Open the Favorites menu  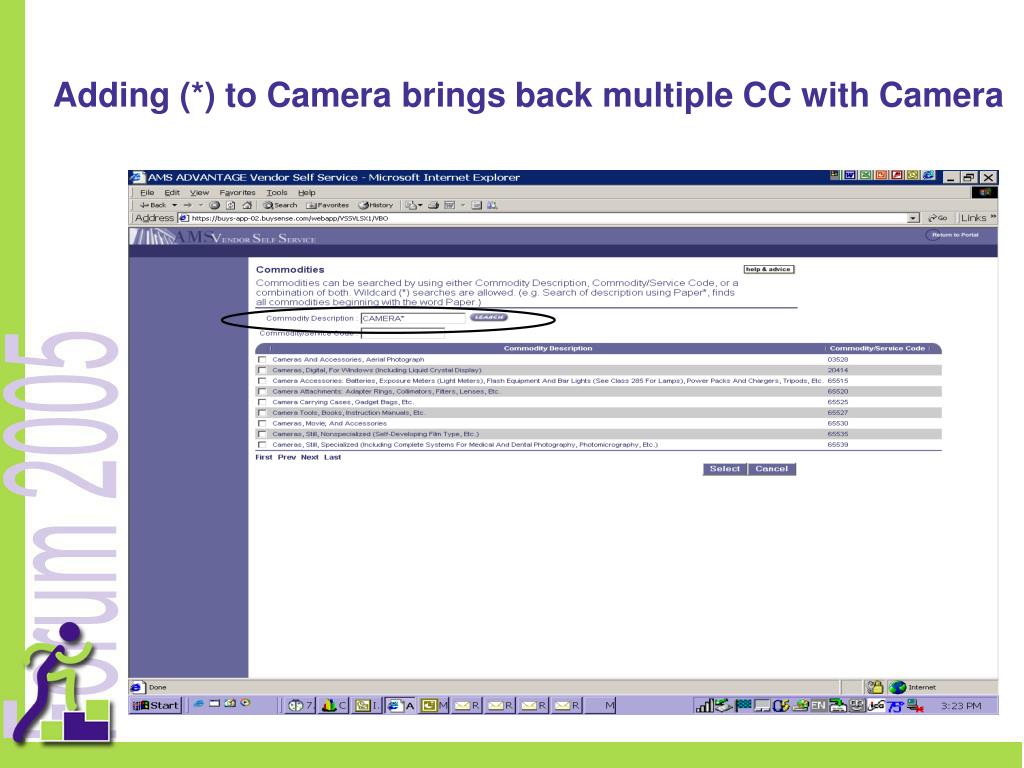pos(237,193)
